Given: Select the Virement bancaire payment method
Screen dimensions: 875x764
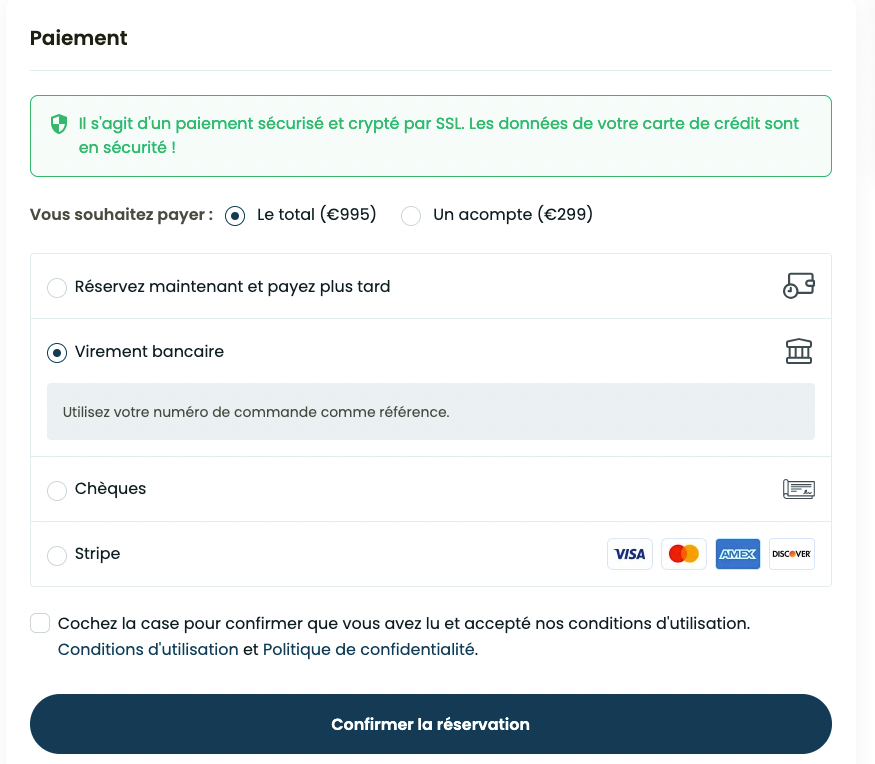Looking at the screenshot, I should (57, 353).
